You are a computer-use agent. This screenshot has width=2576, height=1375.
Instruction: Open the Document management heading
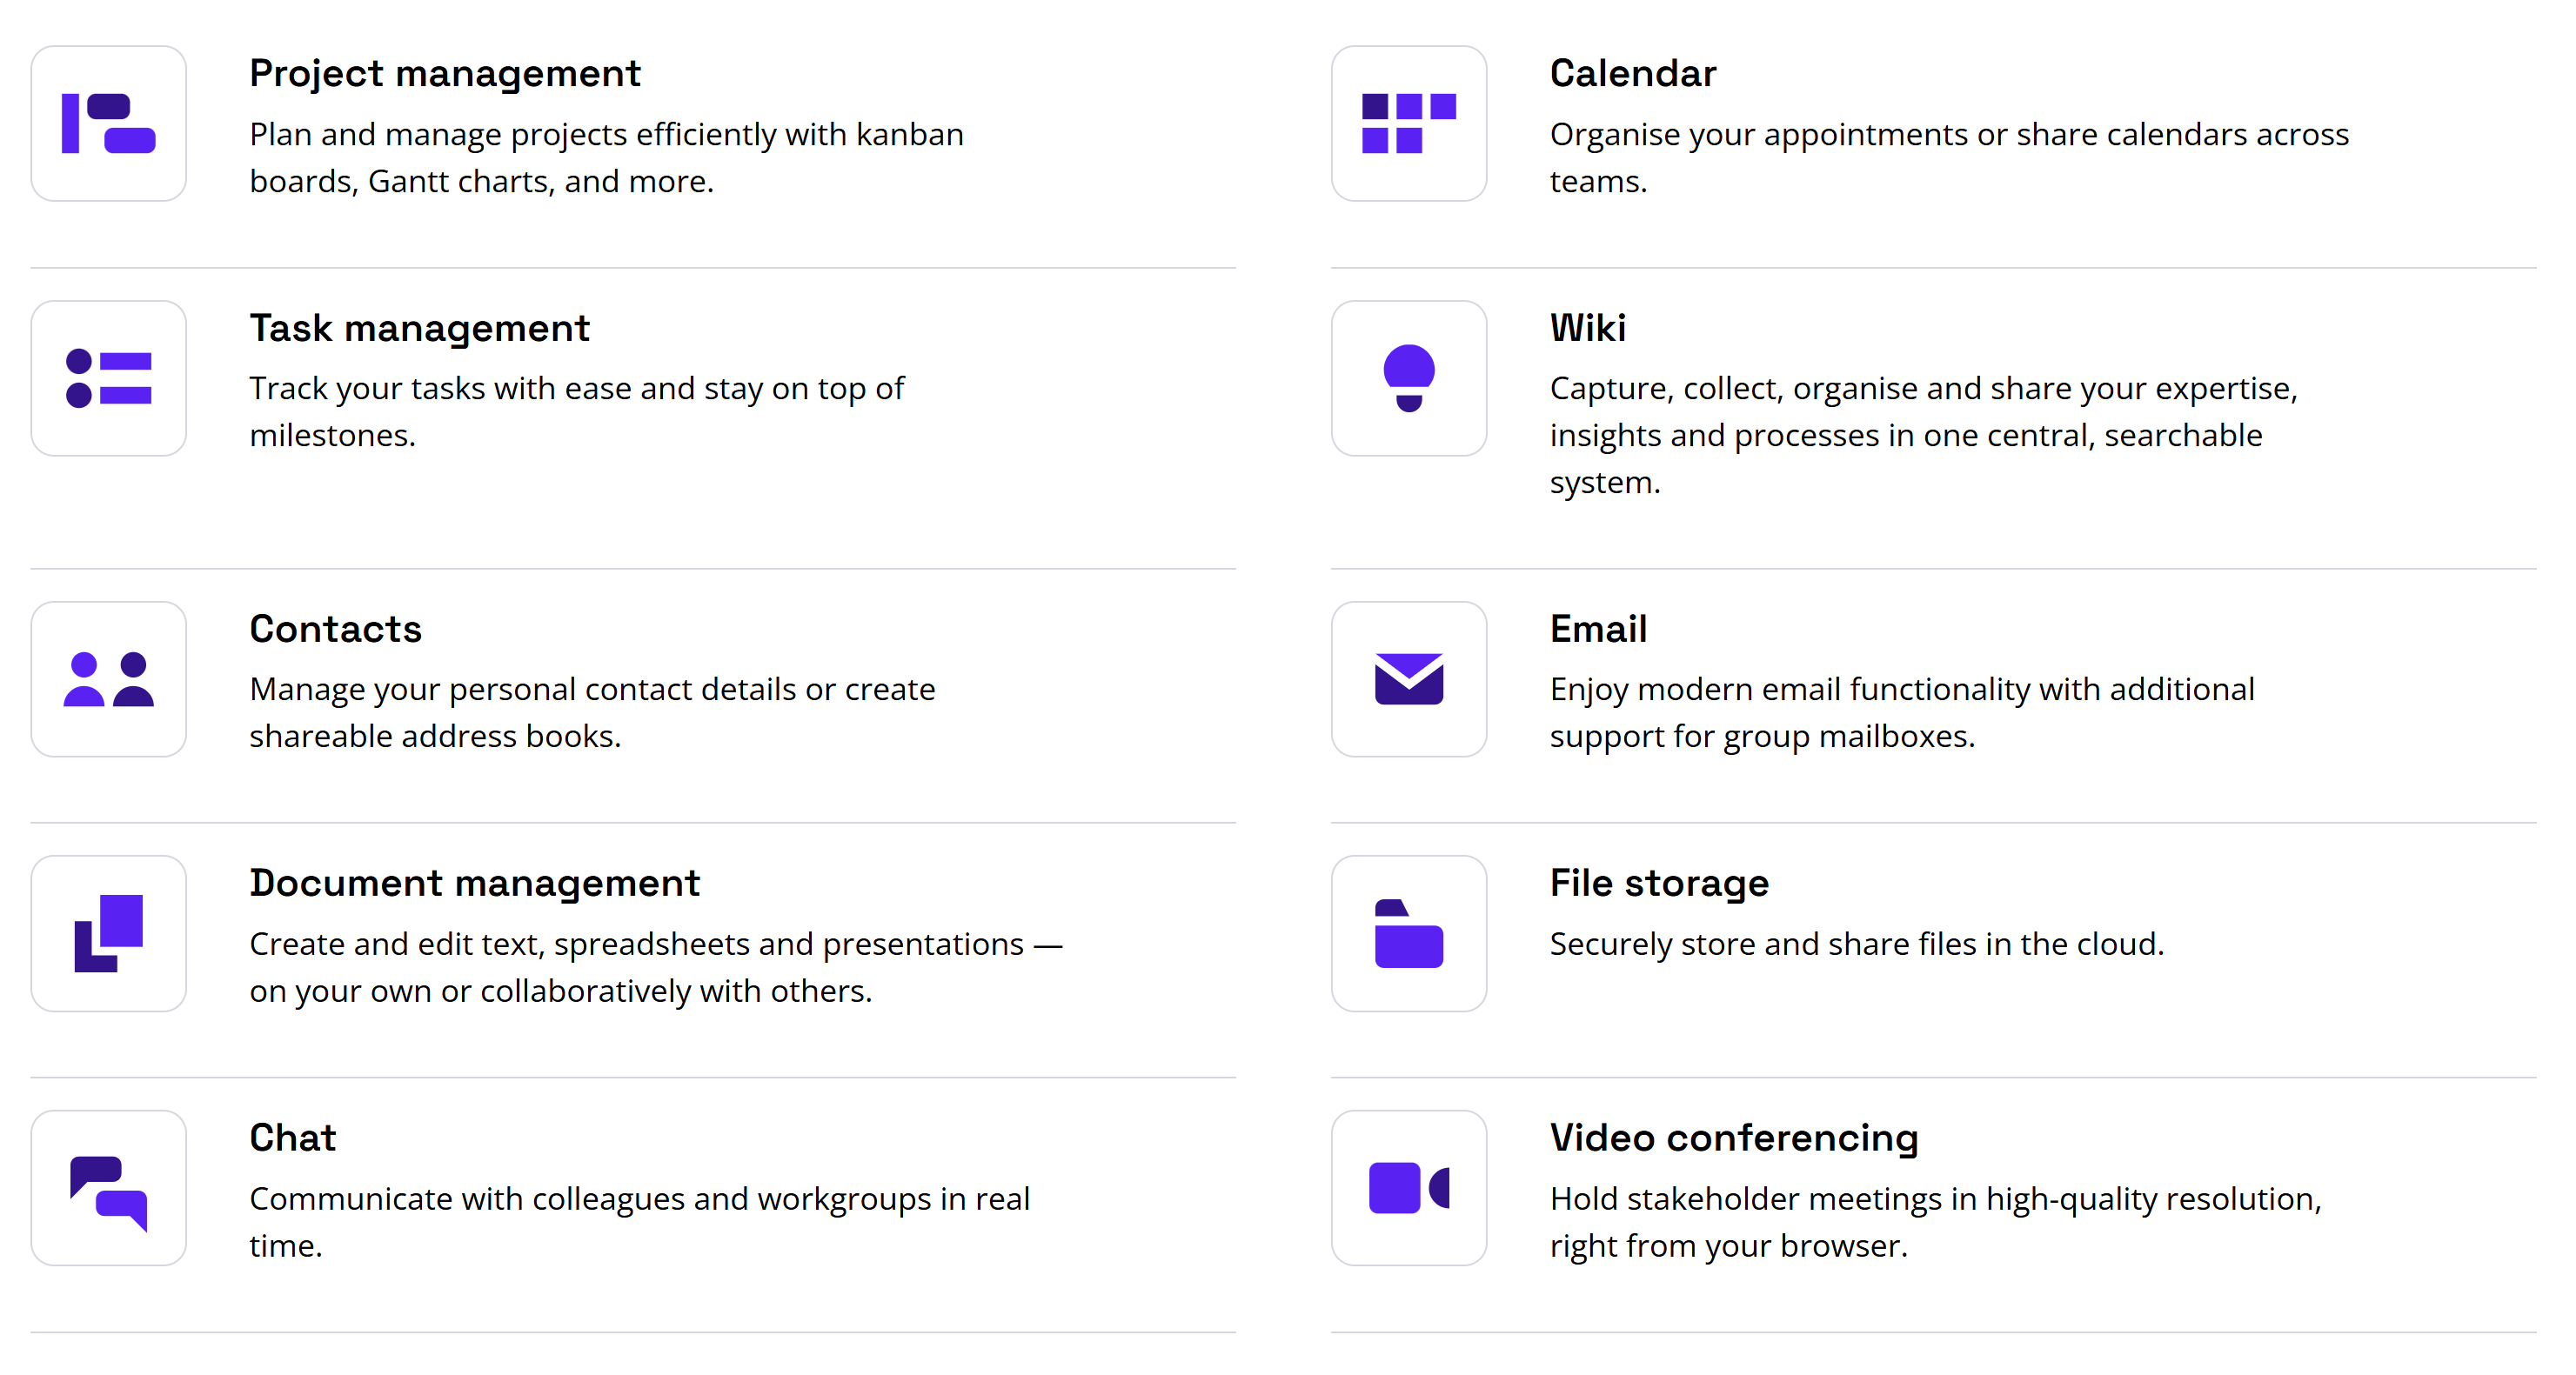pos(474,884)
